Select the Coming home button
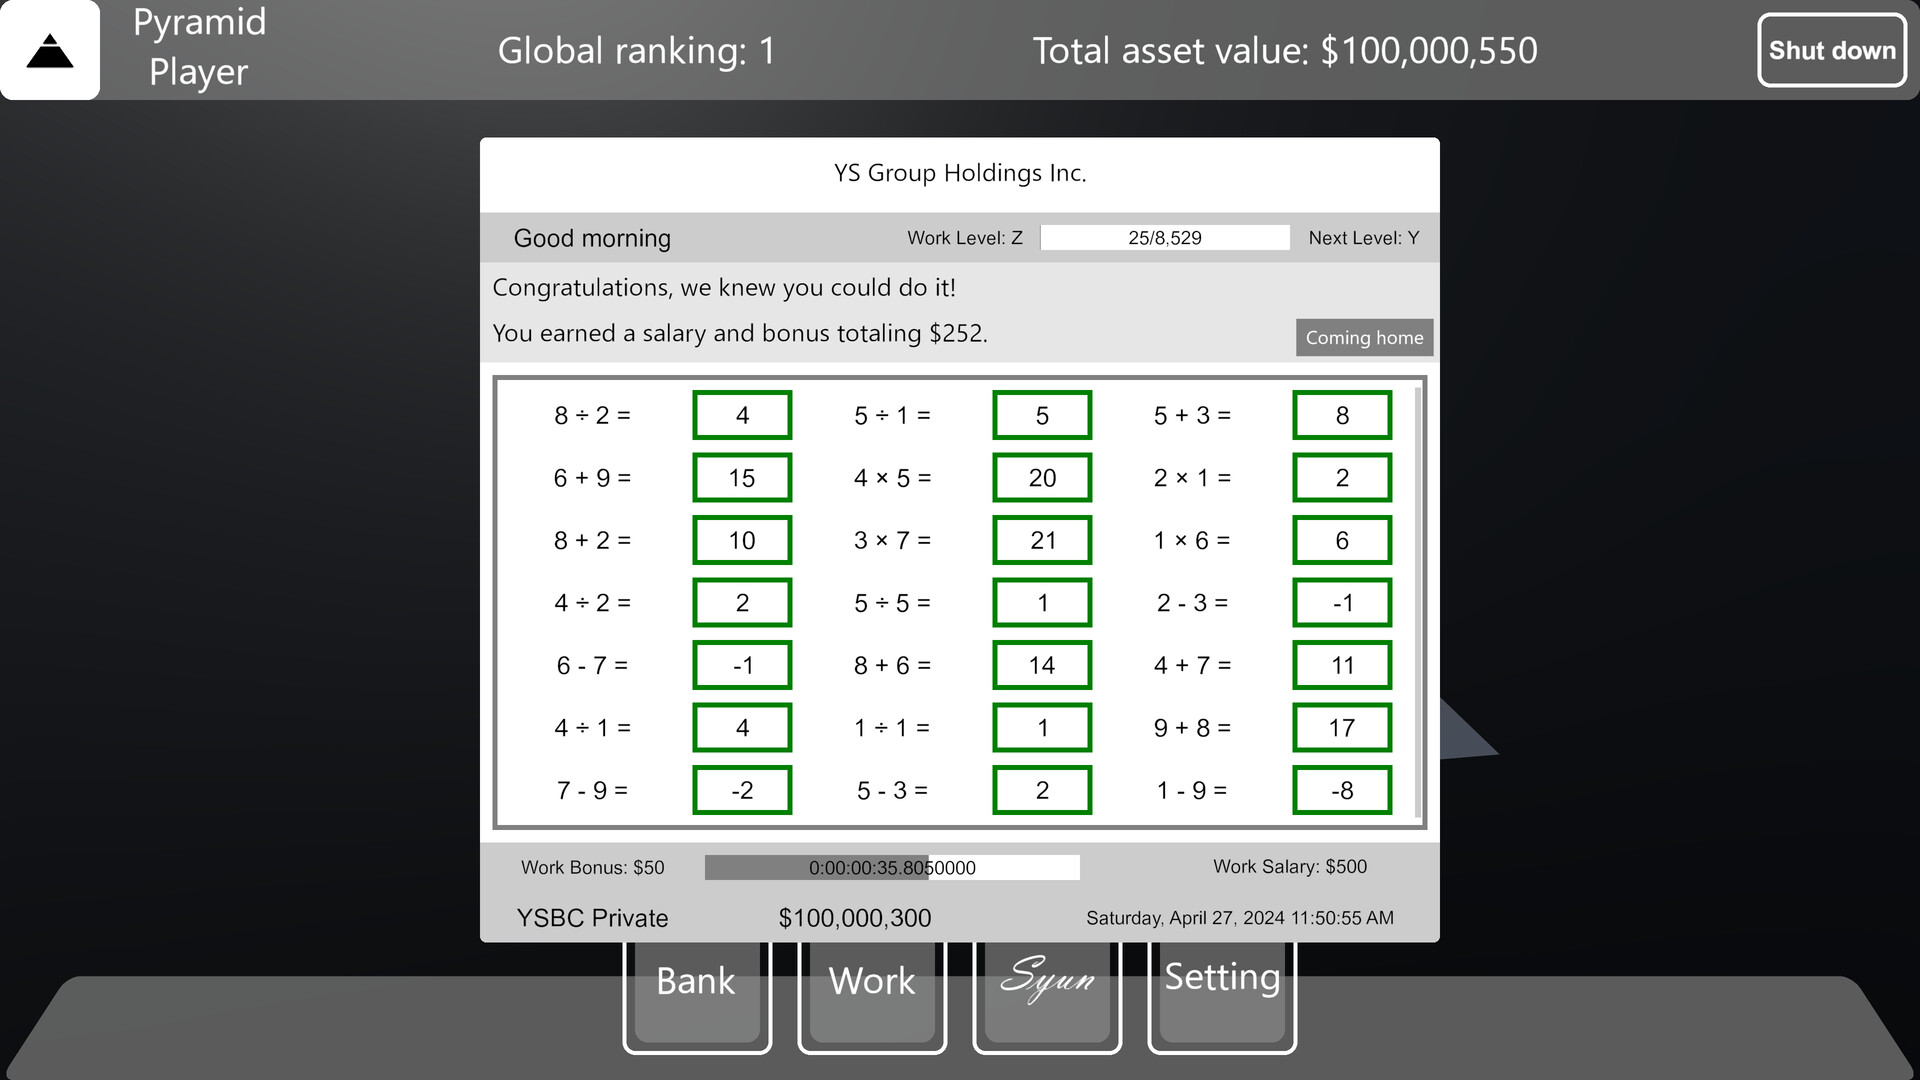 1364,337
